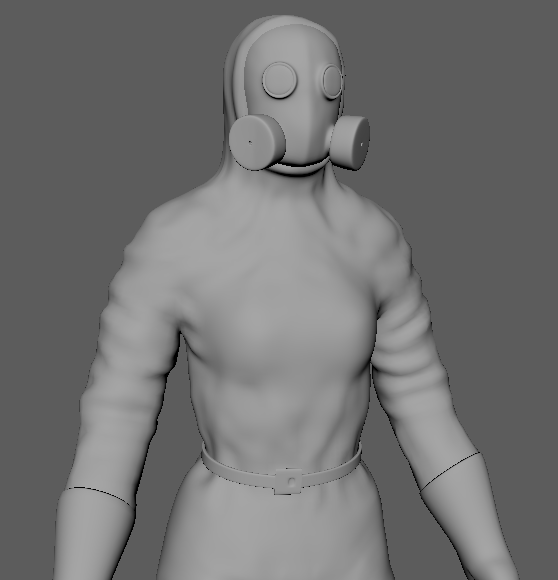Pick the center dot on the screen-left filter canister
This screenshot has width=558, height=580.
250,142
